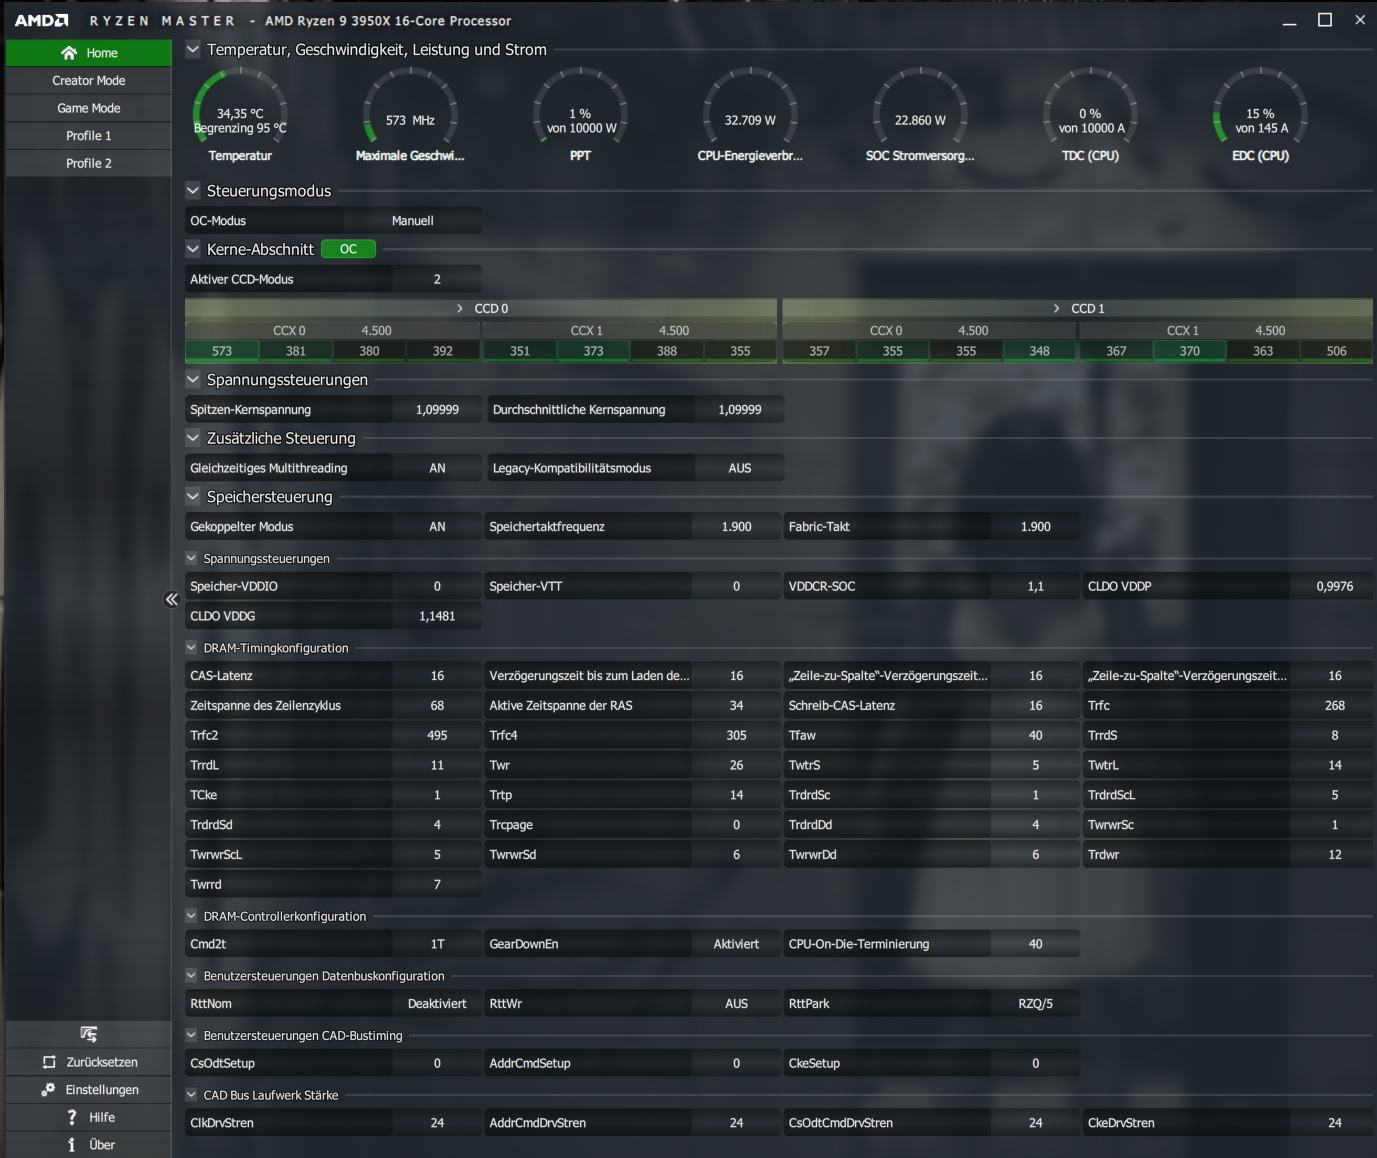Collapse Benutzersteuerungen CAD-Bustiming section
Viewport: 1377px width, 1158px height.
click(x=192, y=1035)
